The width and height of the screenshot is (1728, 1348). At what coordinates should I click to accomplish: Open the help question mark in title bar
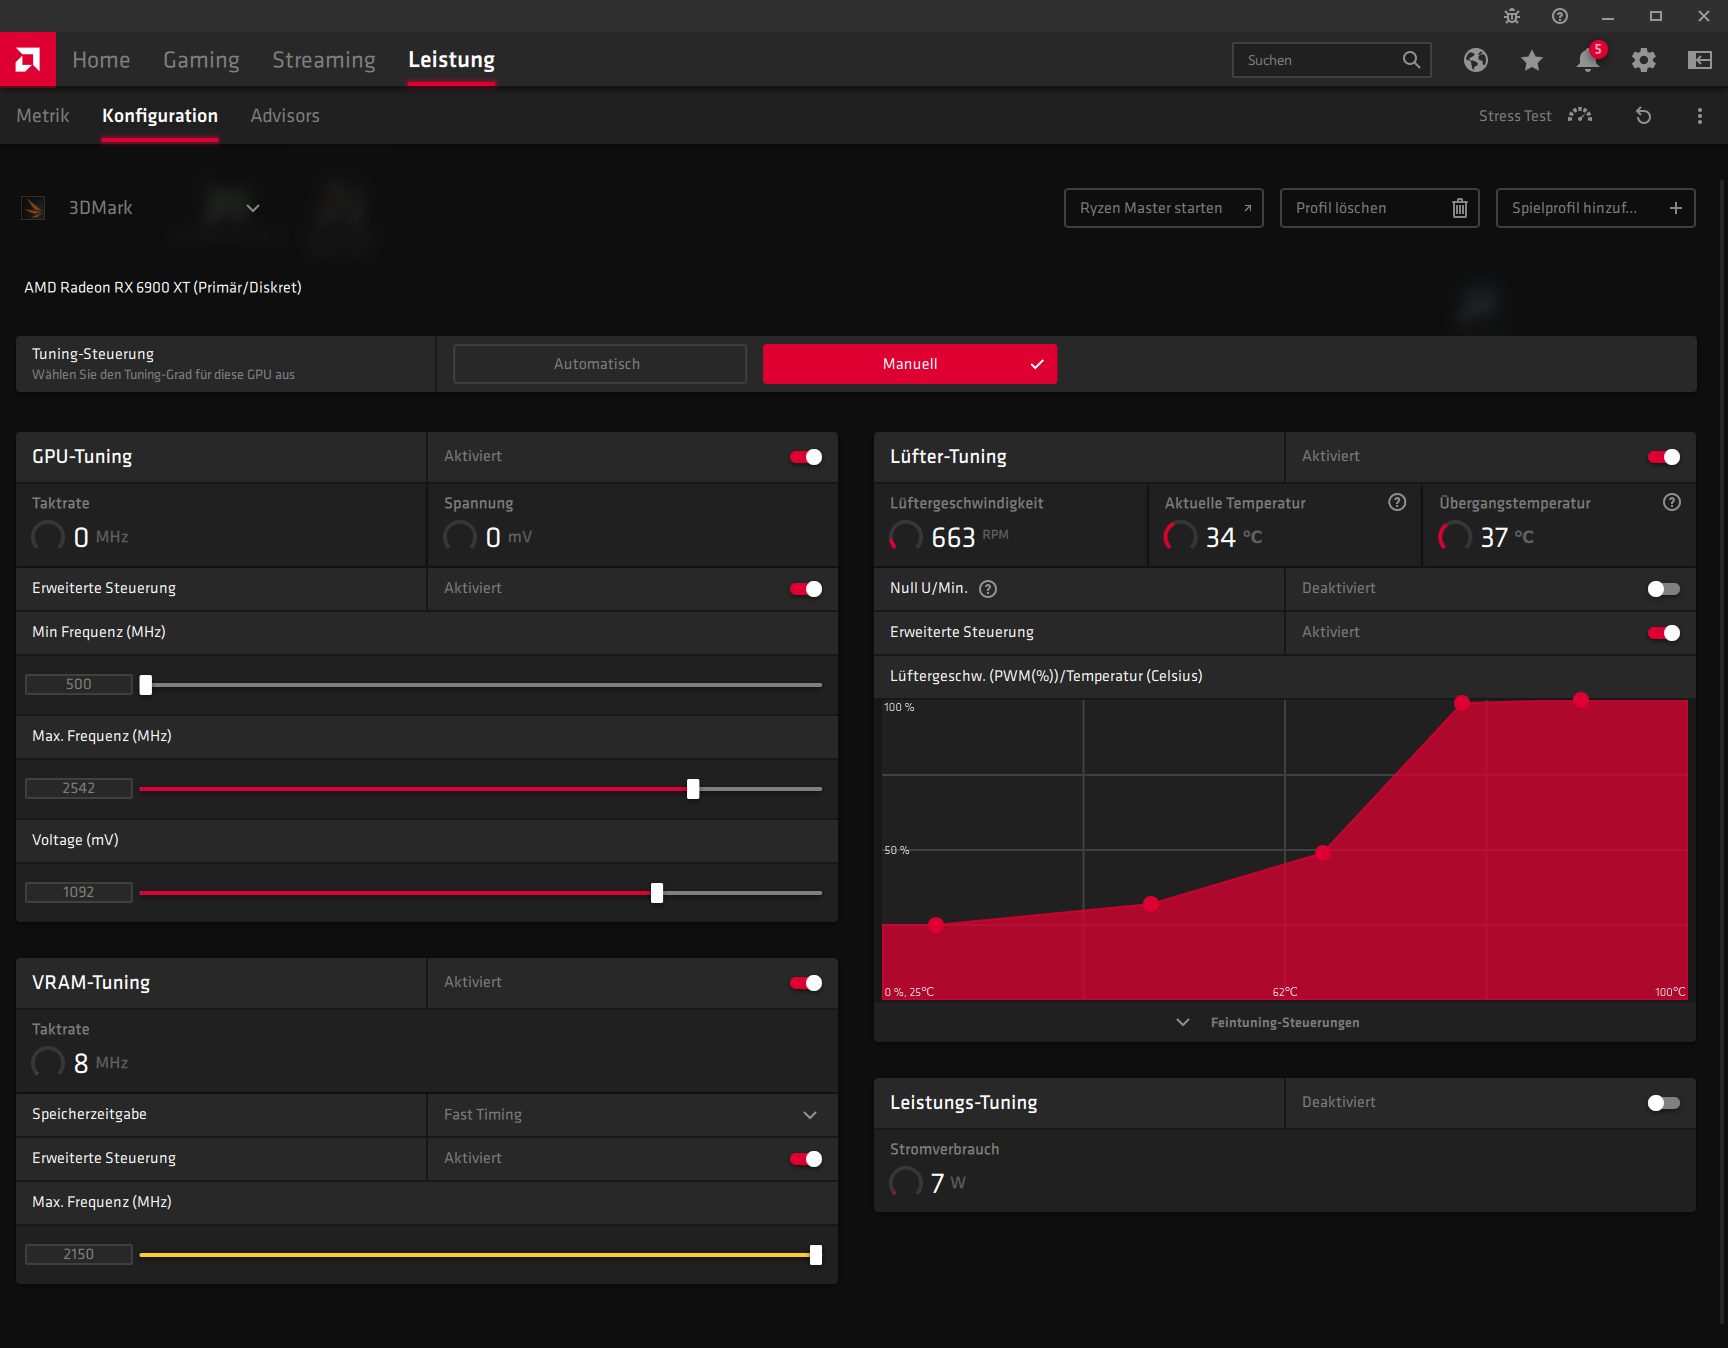tap(1560, 16)
